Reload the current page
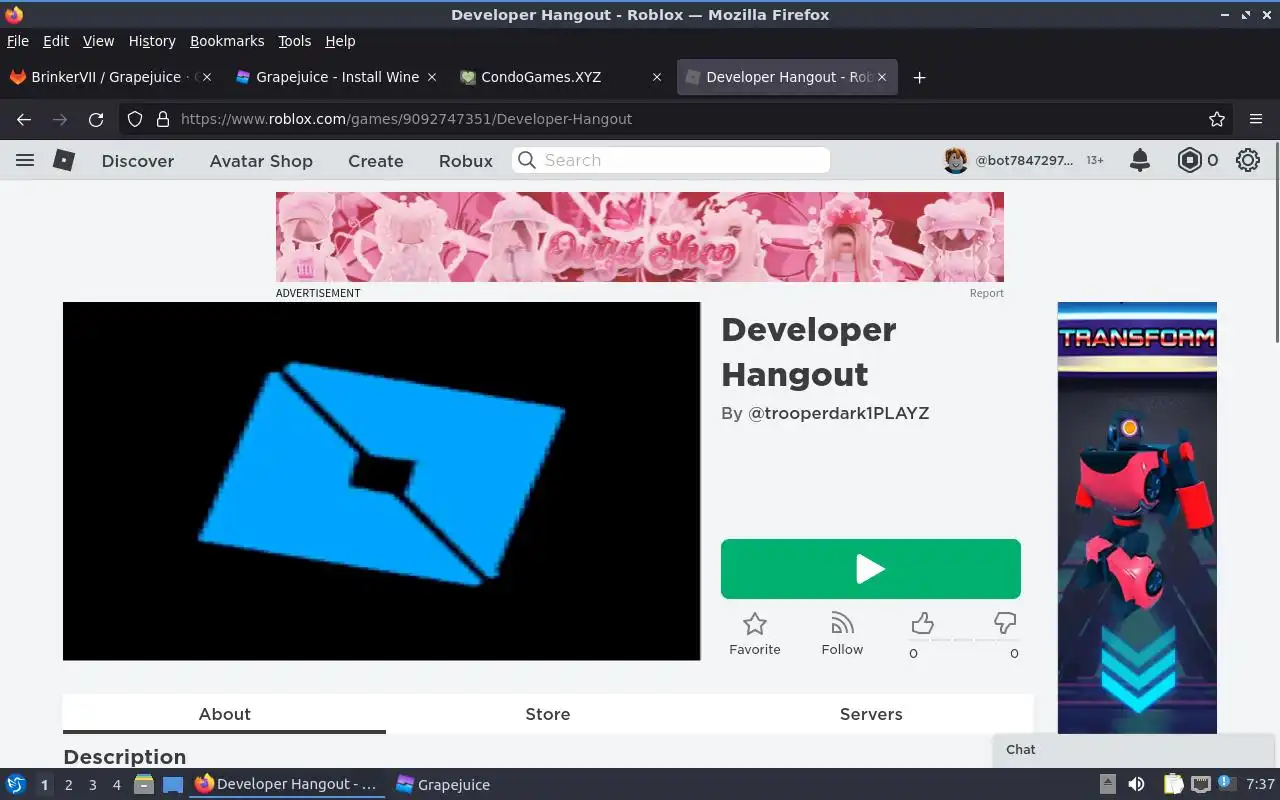Image resolution: width=1280 pixels, height=800 pixels. [96, 119]
